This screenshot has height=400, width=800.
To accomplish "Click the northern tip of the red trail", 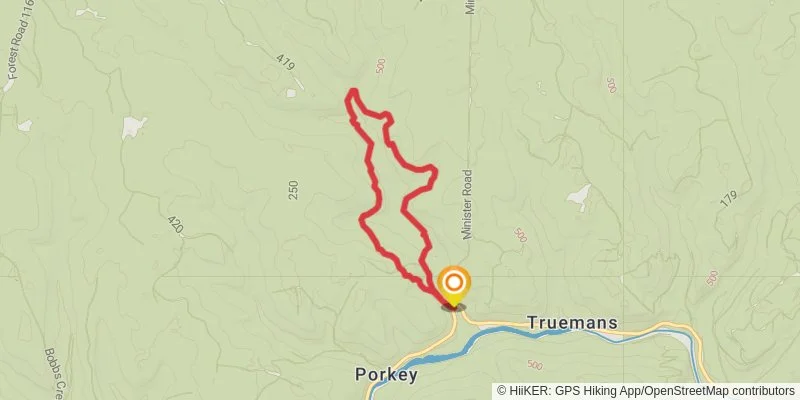I will click(352, 92).
